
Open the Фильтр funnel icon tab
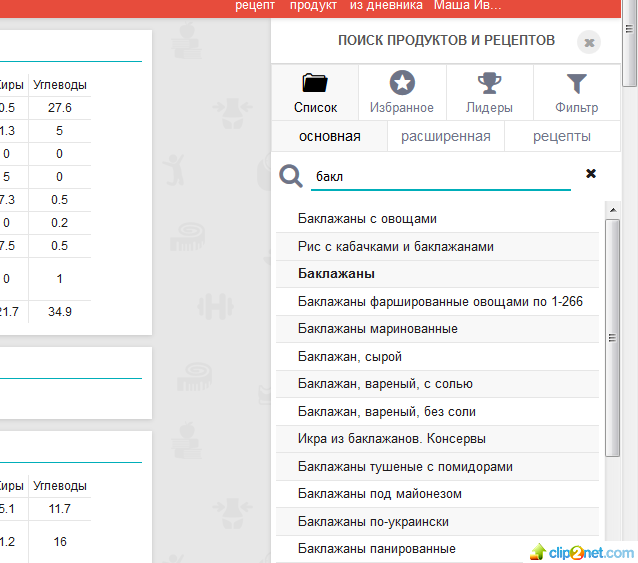pyautogui.click(x=576, y=93)
